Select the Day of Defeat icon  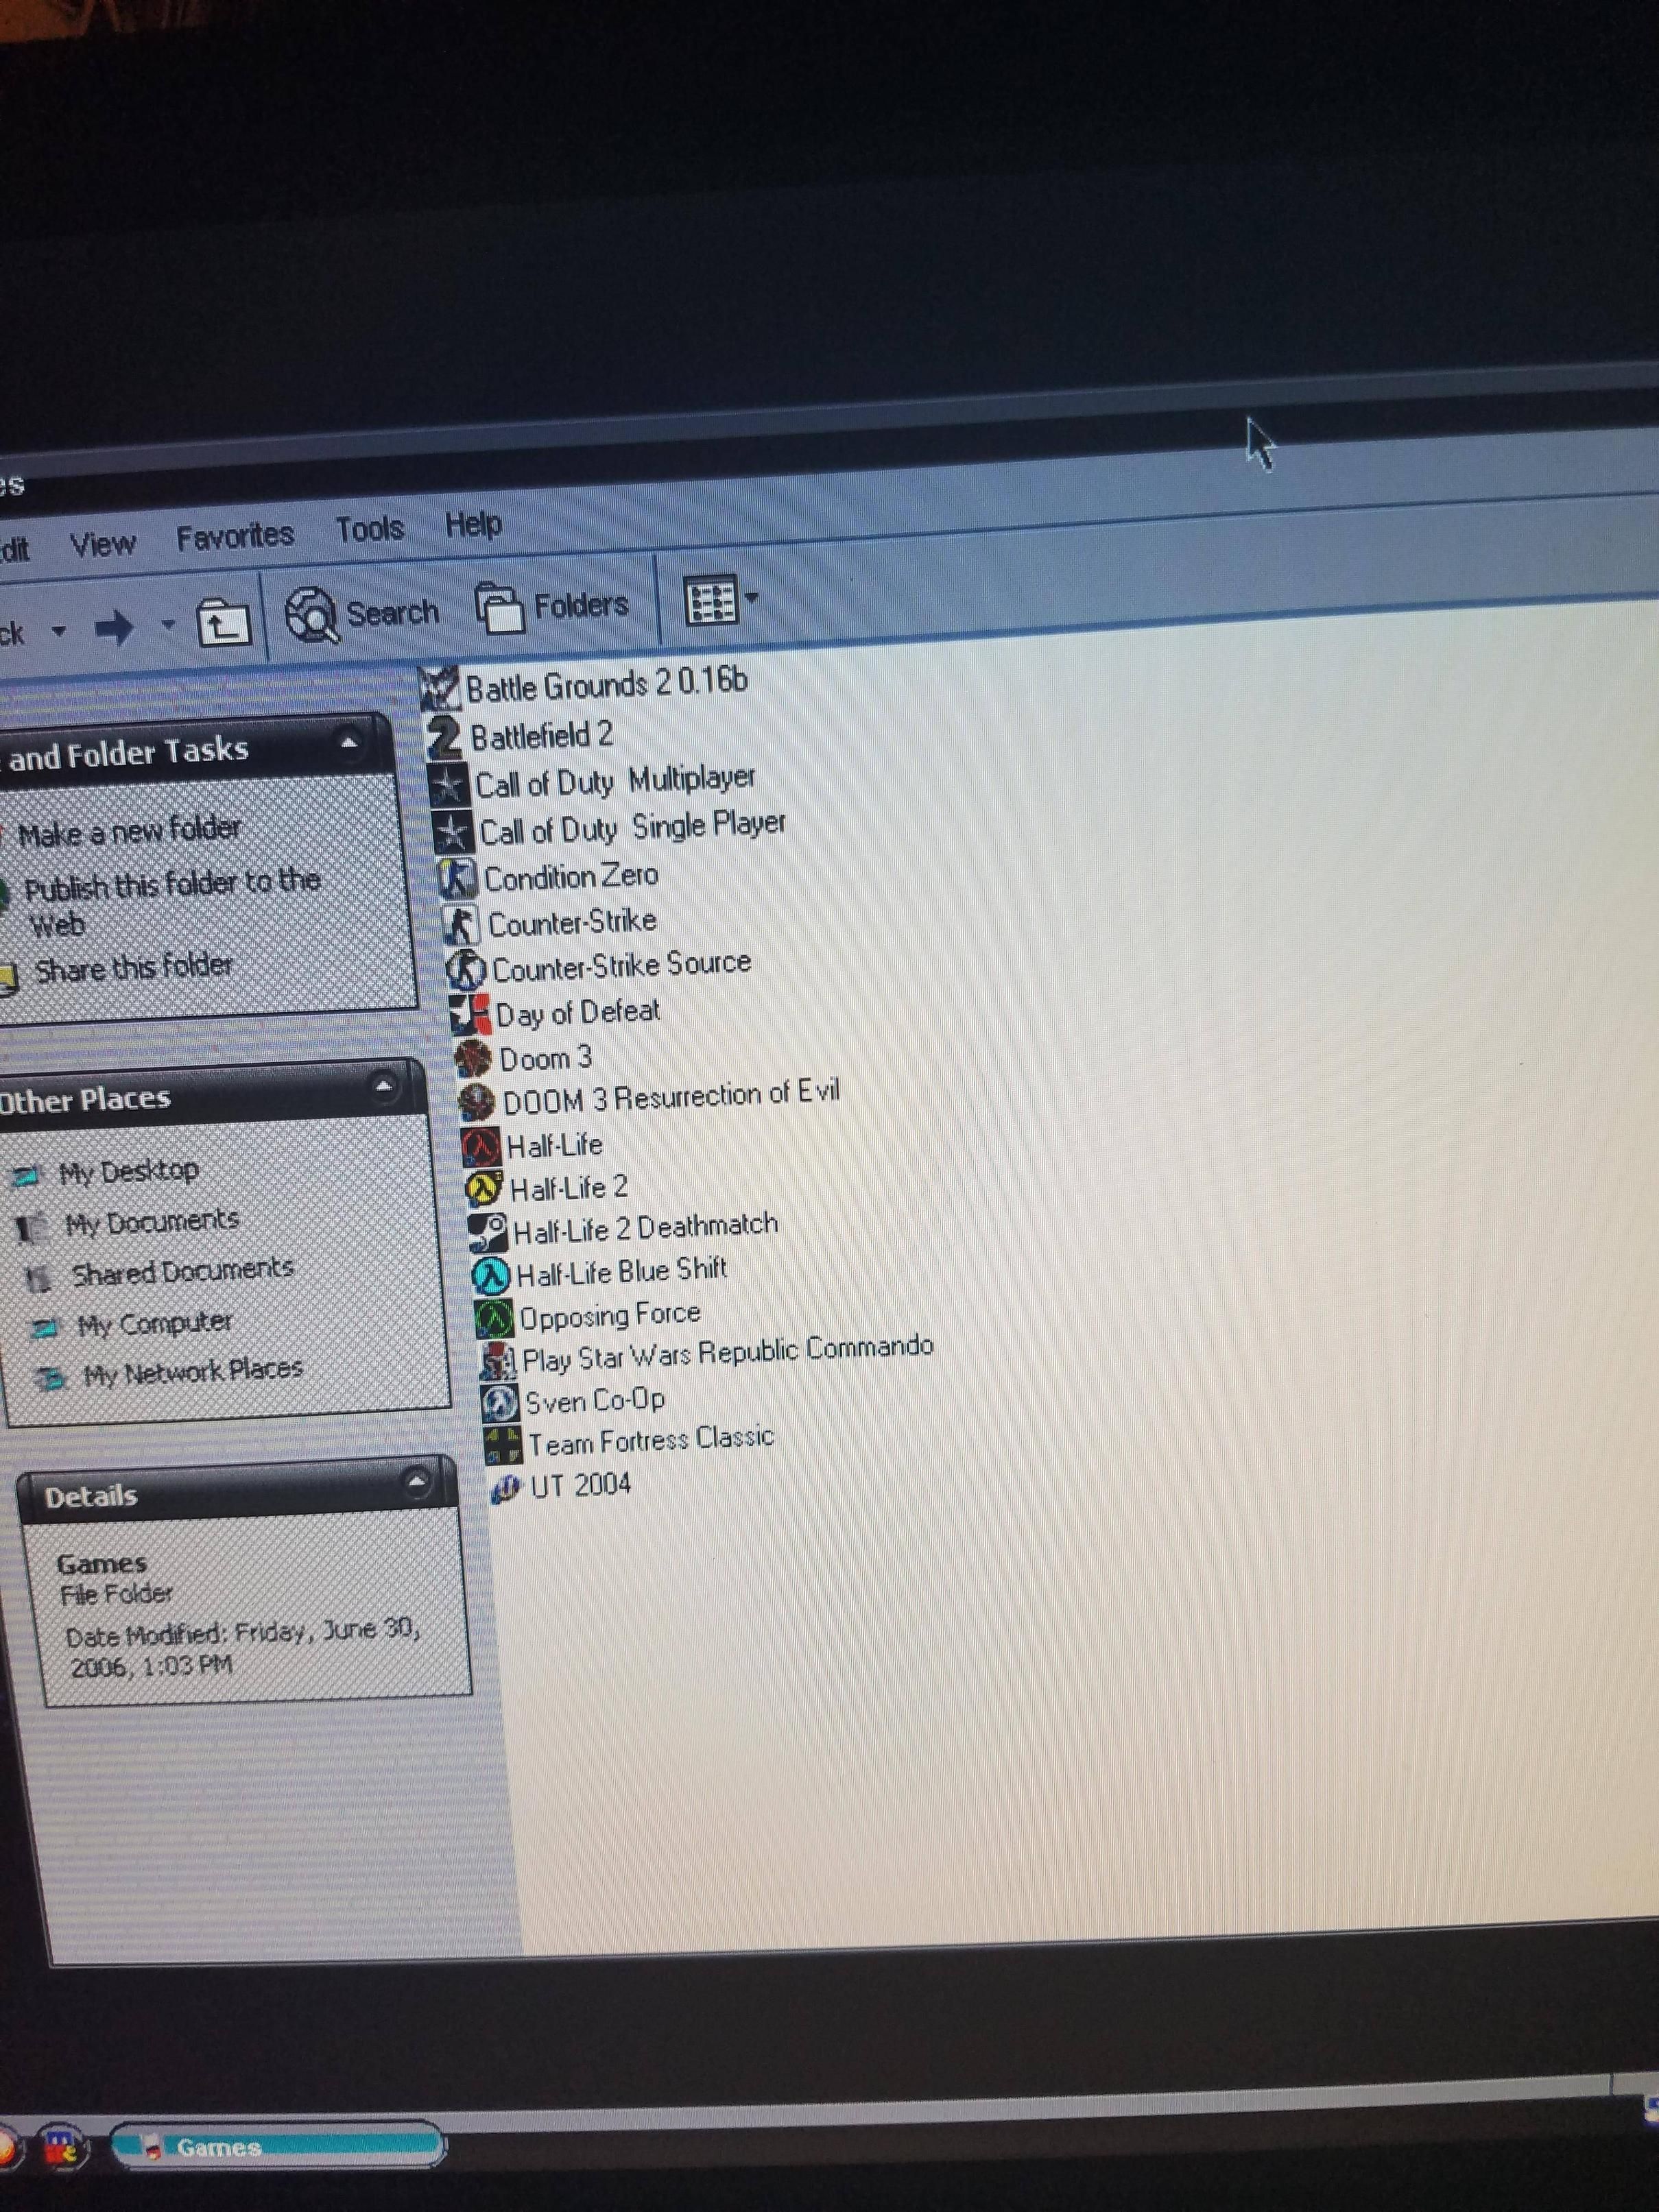[x=470, y=1014]
